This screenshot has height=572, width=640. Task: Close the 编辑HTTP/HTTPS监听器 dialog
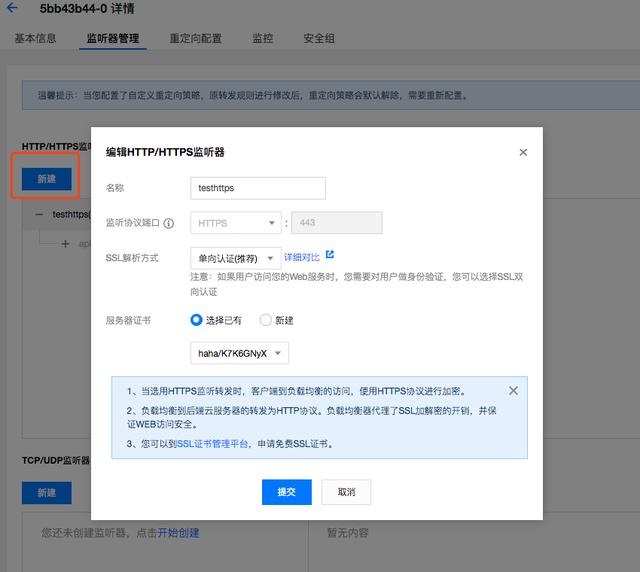tap(522, 153)
